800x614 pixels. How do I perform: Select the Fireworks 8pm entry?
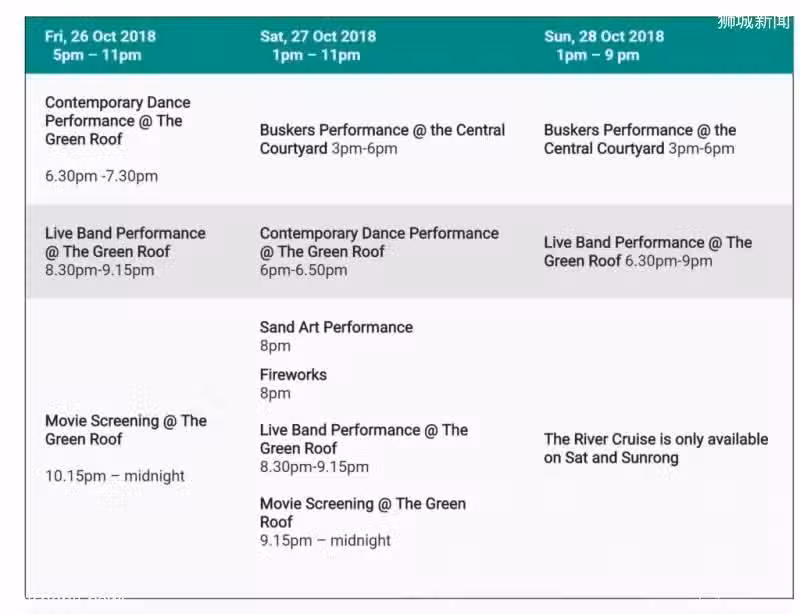pos(293,383)
